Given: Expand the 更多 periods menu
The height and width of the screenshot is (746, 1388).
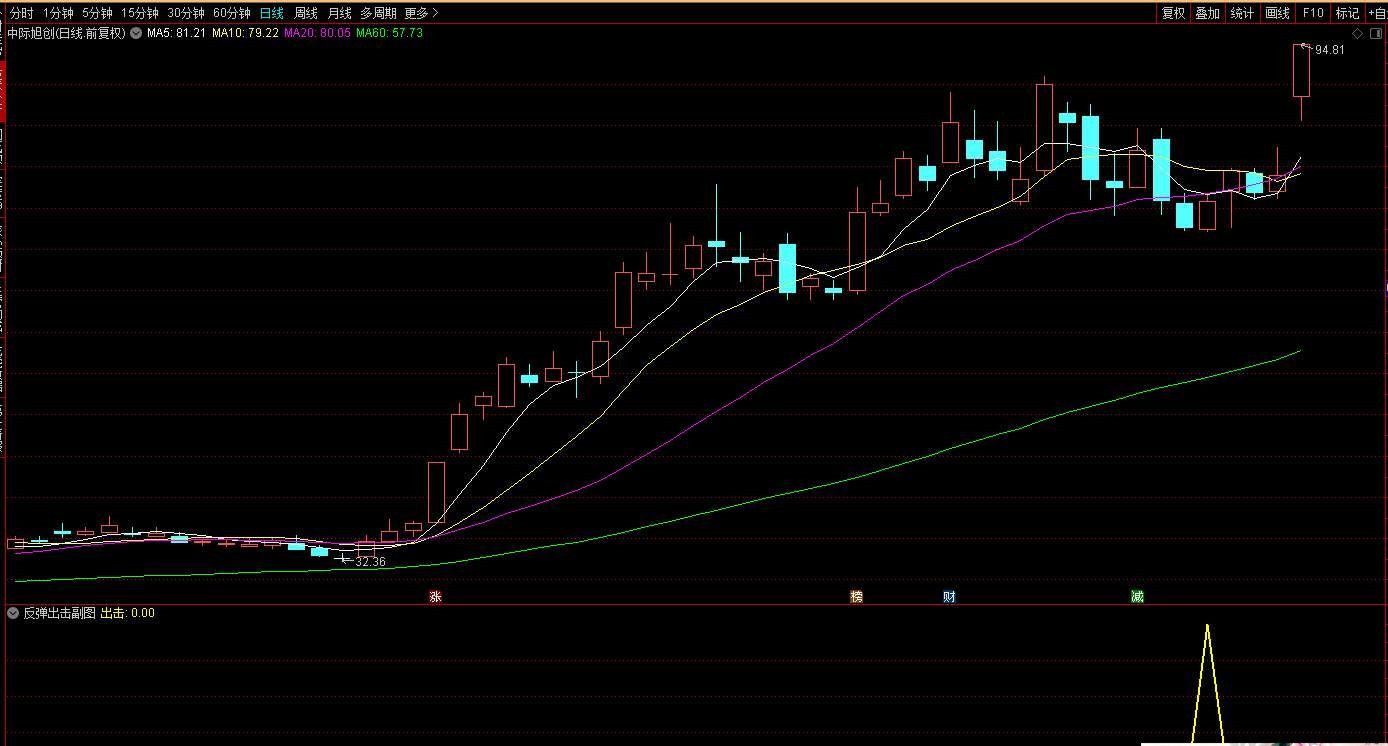Looking at the screenshot, I should [421, 13].
